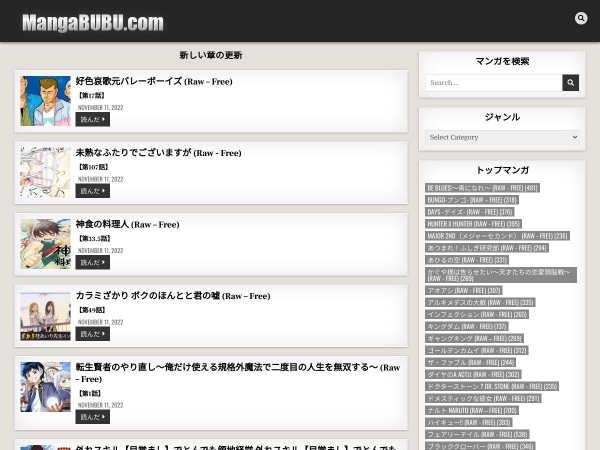Open 未熟なふたりでございますが title link
The image size is (600, 450).
[158, 153]
